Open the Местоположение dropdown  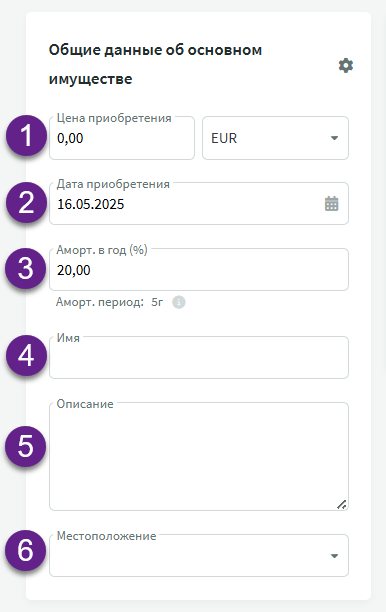pyautogui.click(x=199, y=555)
